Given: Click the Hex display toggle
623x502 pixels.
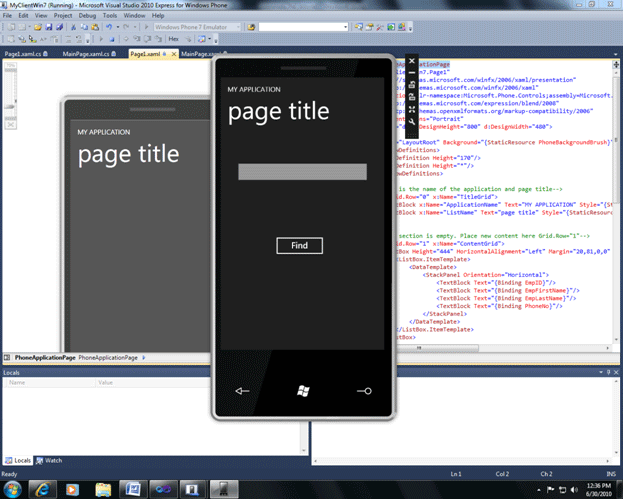Looking at the screenshot, I should [x=174, y=39].
